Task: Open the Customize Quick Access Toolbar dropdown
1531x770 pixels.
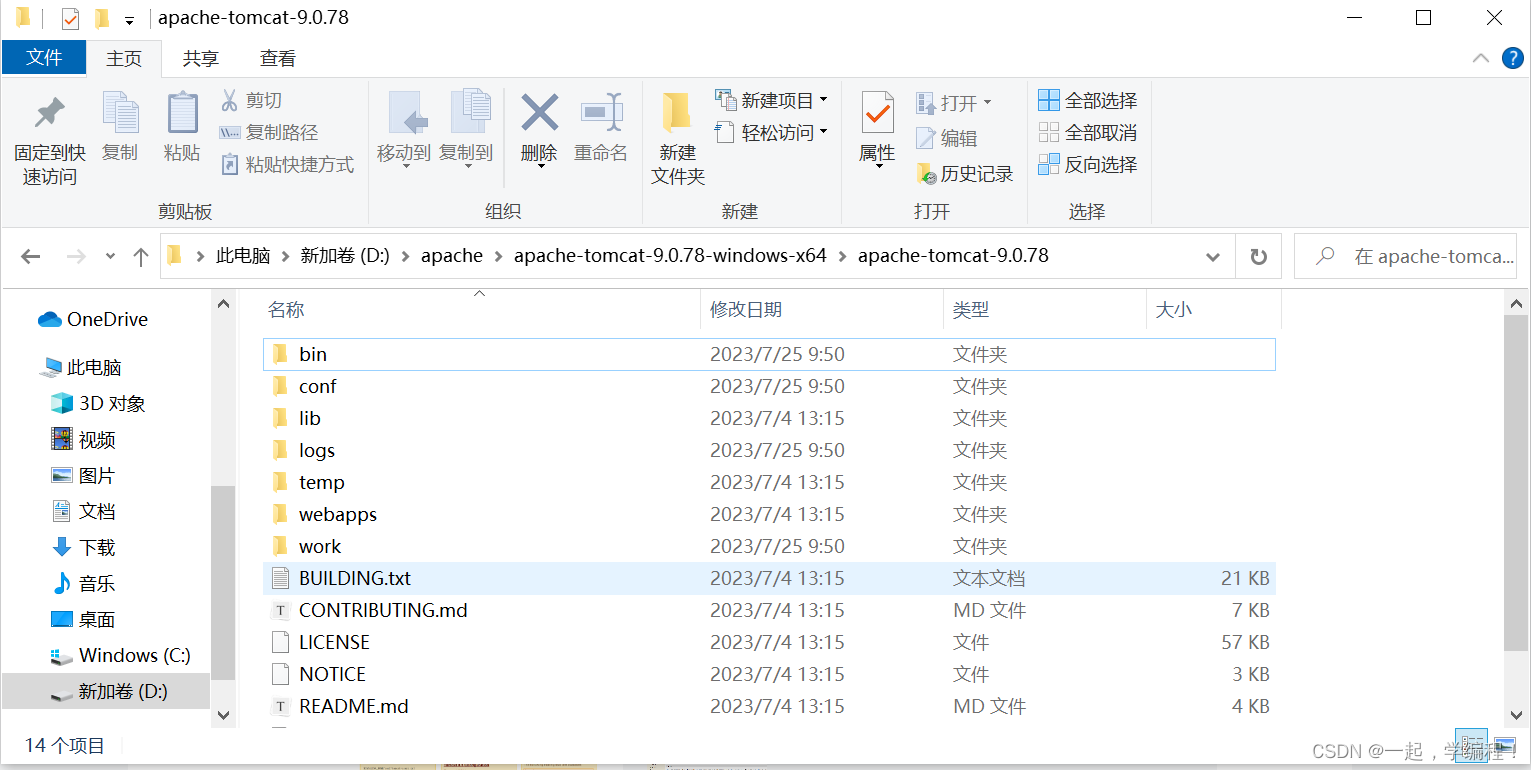Action: pos(129,20)
